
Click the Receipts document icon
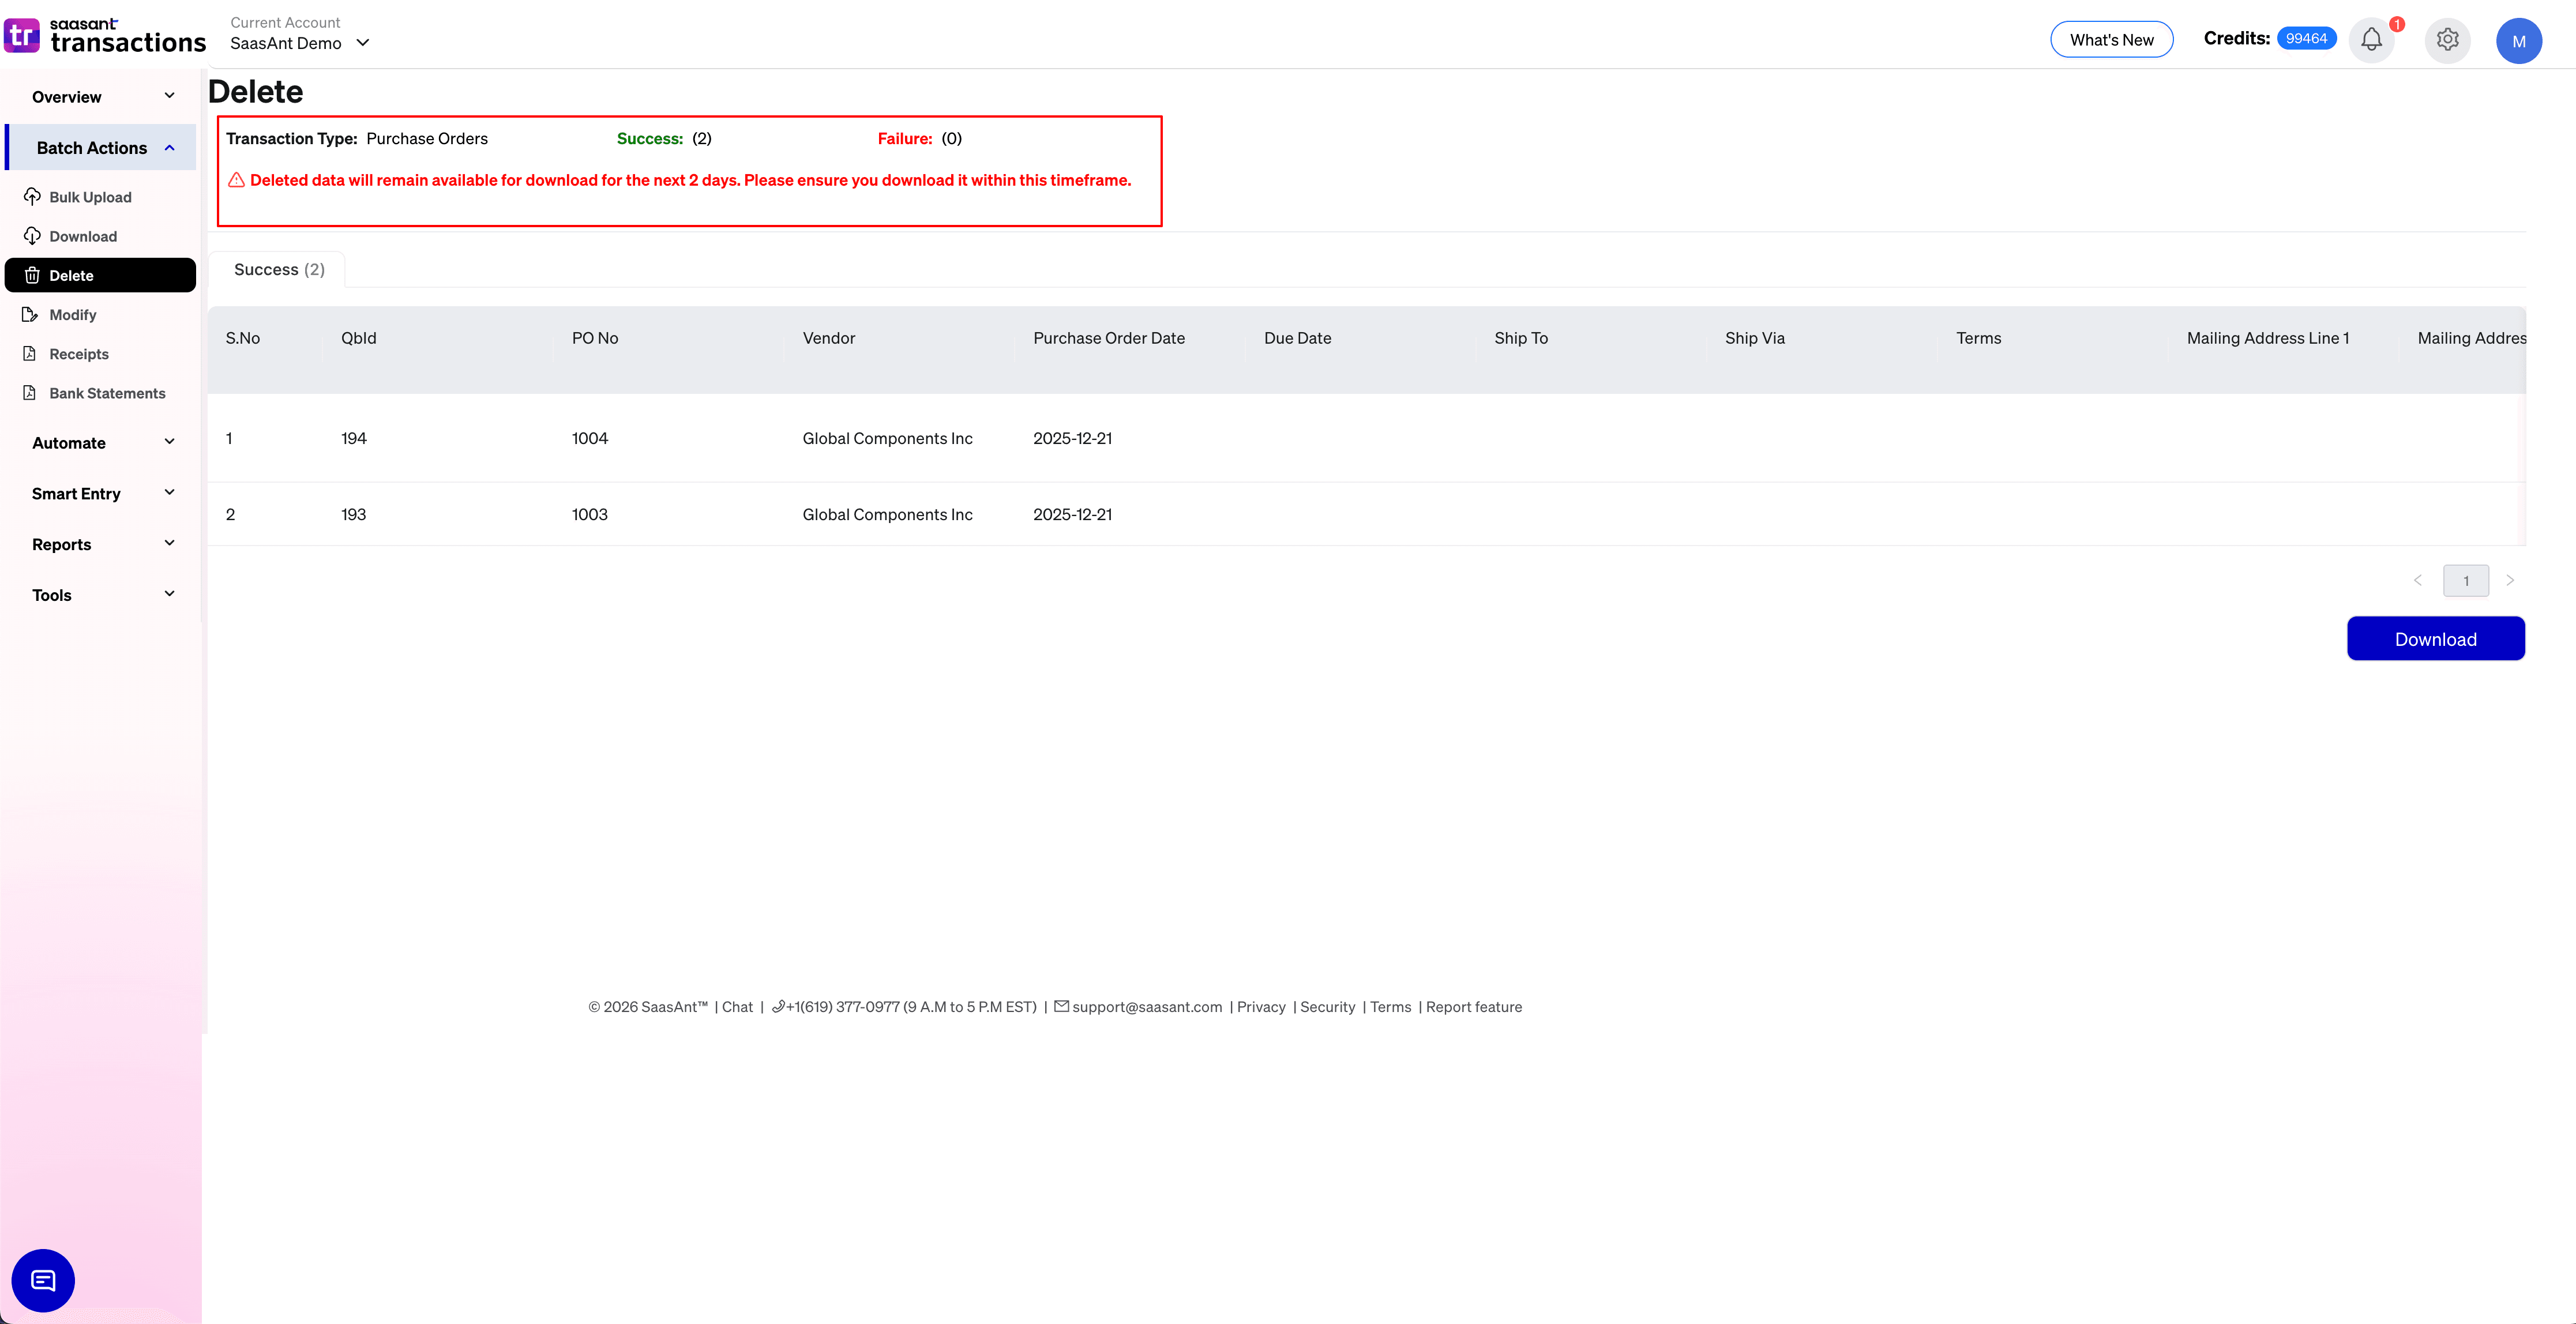[30, 354]
